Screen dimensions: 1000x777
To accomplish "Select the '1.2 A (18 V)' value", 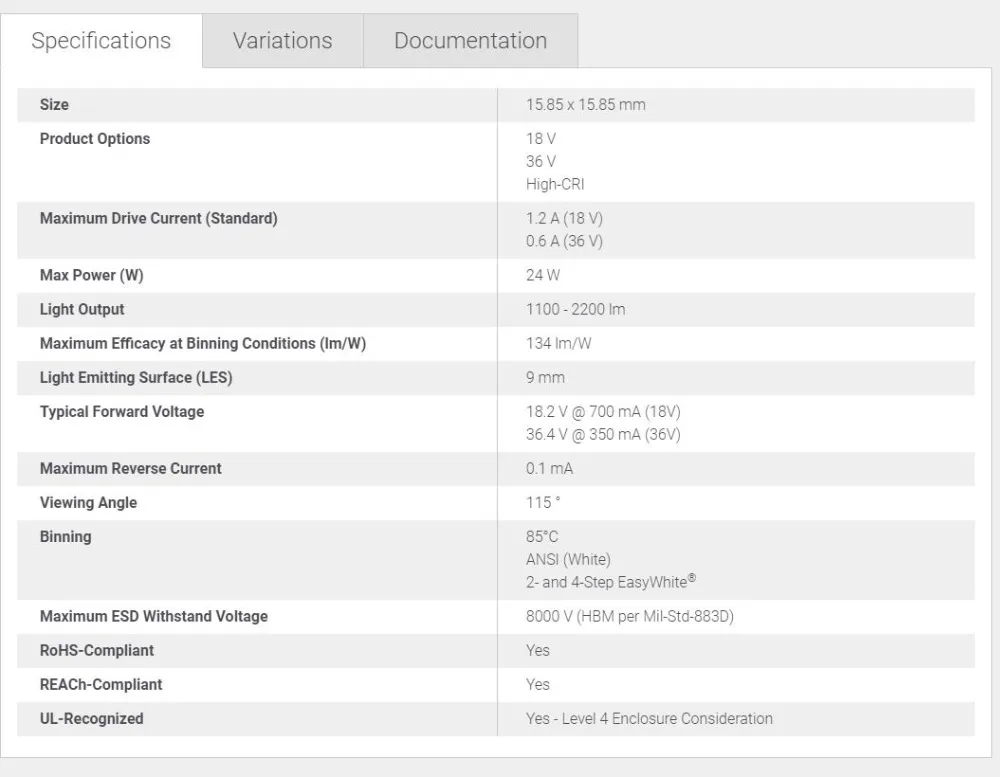I will pos(564,219).
